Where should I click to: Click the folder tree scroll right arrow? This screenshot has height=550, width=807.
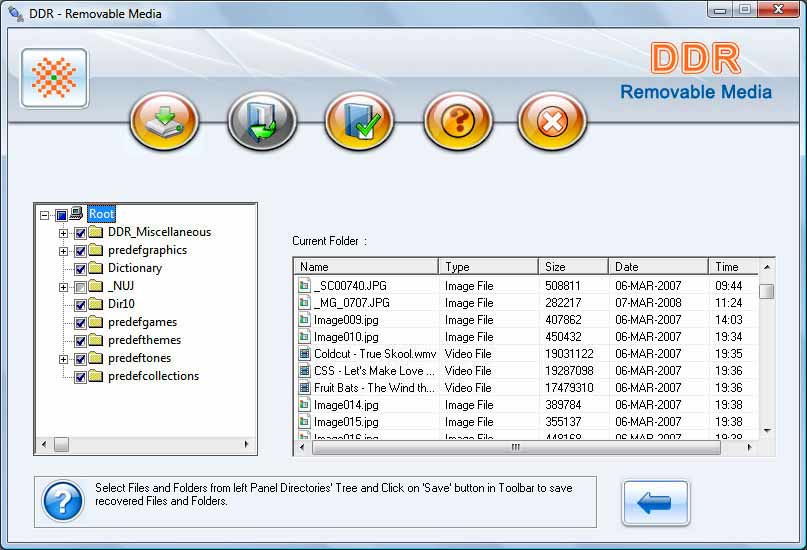(x=246, y=444)
